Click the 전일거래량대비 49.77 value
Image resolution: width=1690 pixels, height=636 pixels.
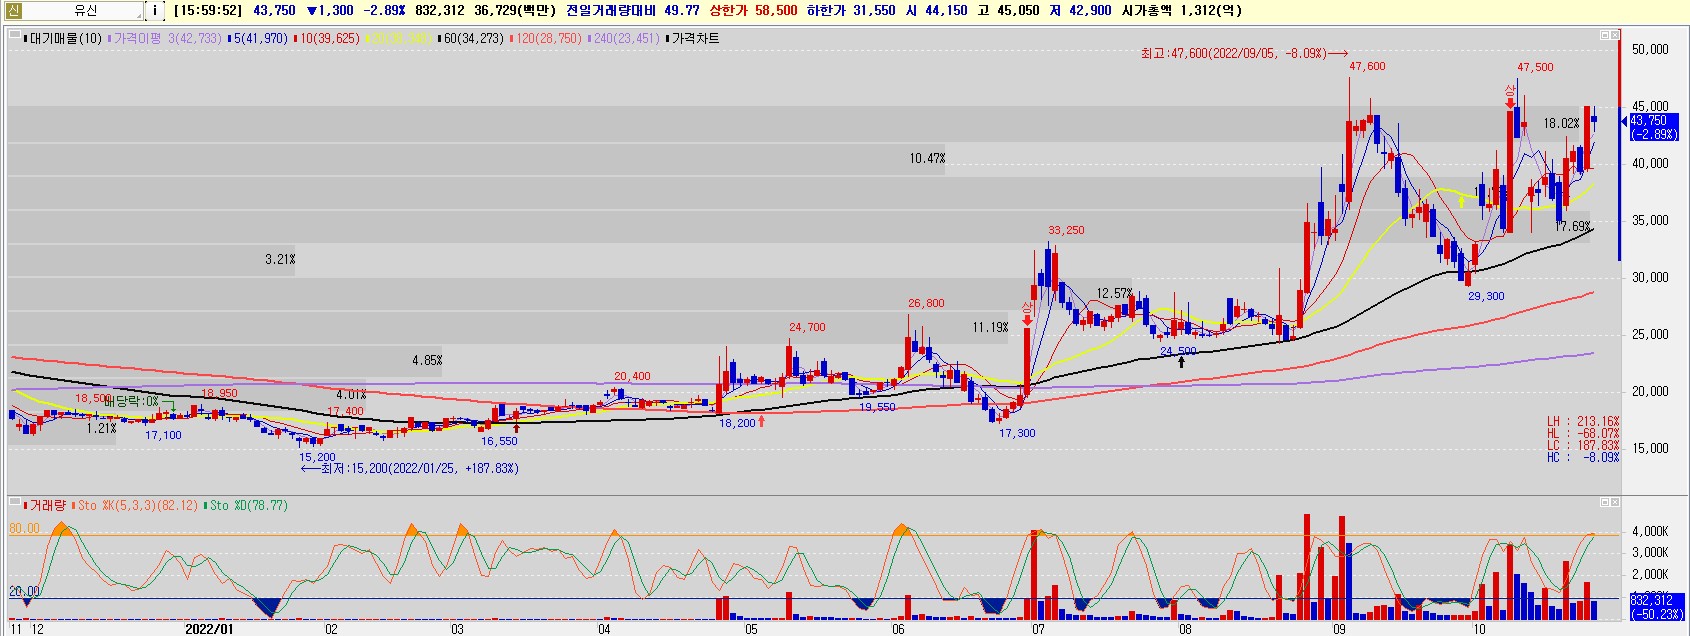point(632,10)
